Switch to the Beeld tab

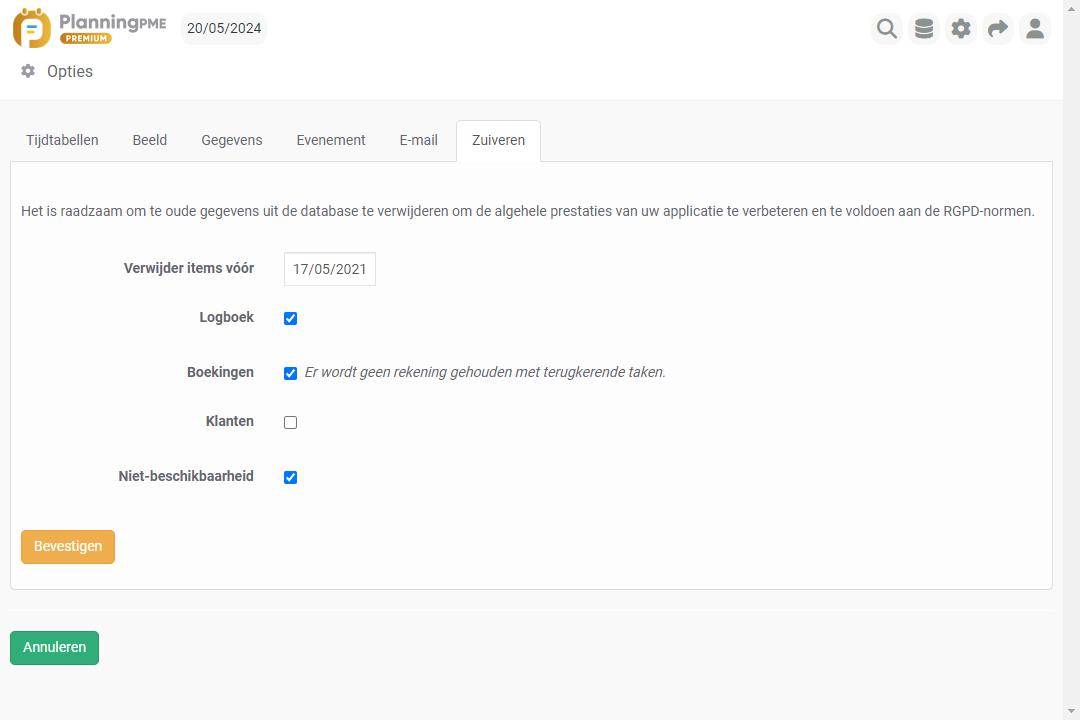(x=149, y=141)
